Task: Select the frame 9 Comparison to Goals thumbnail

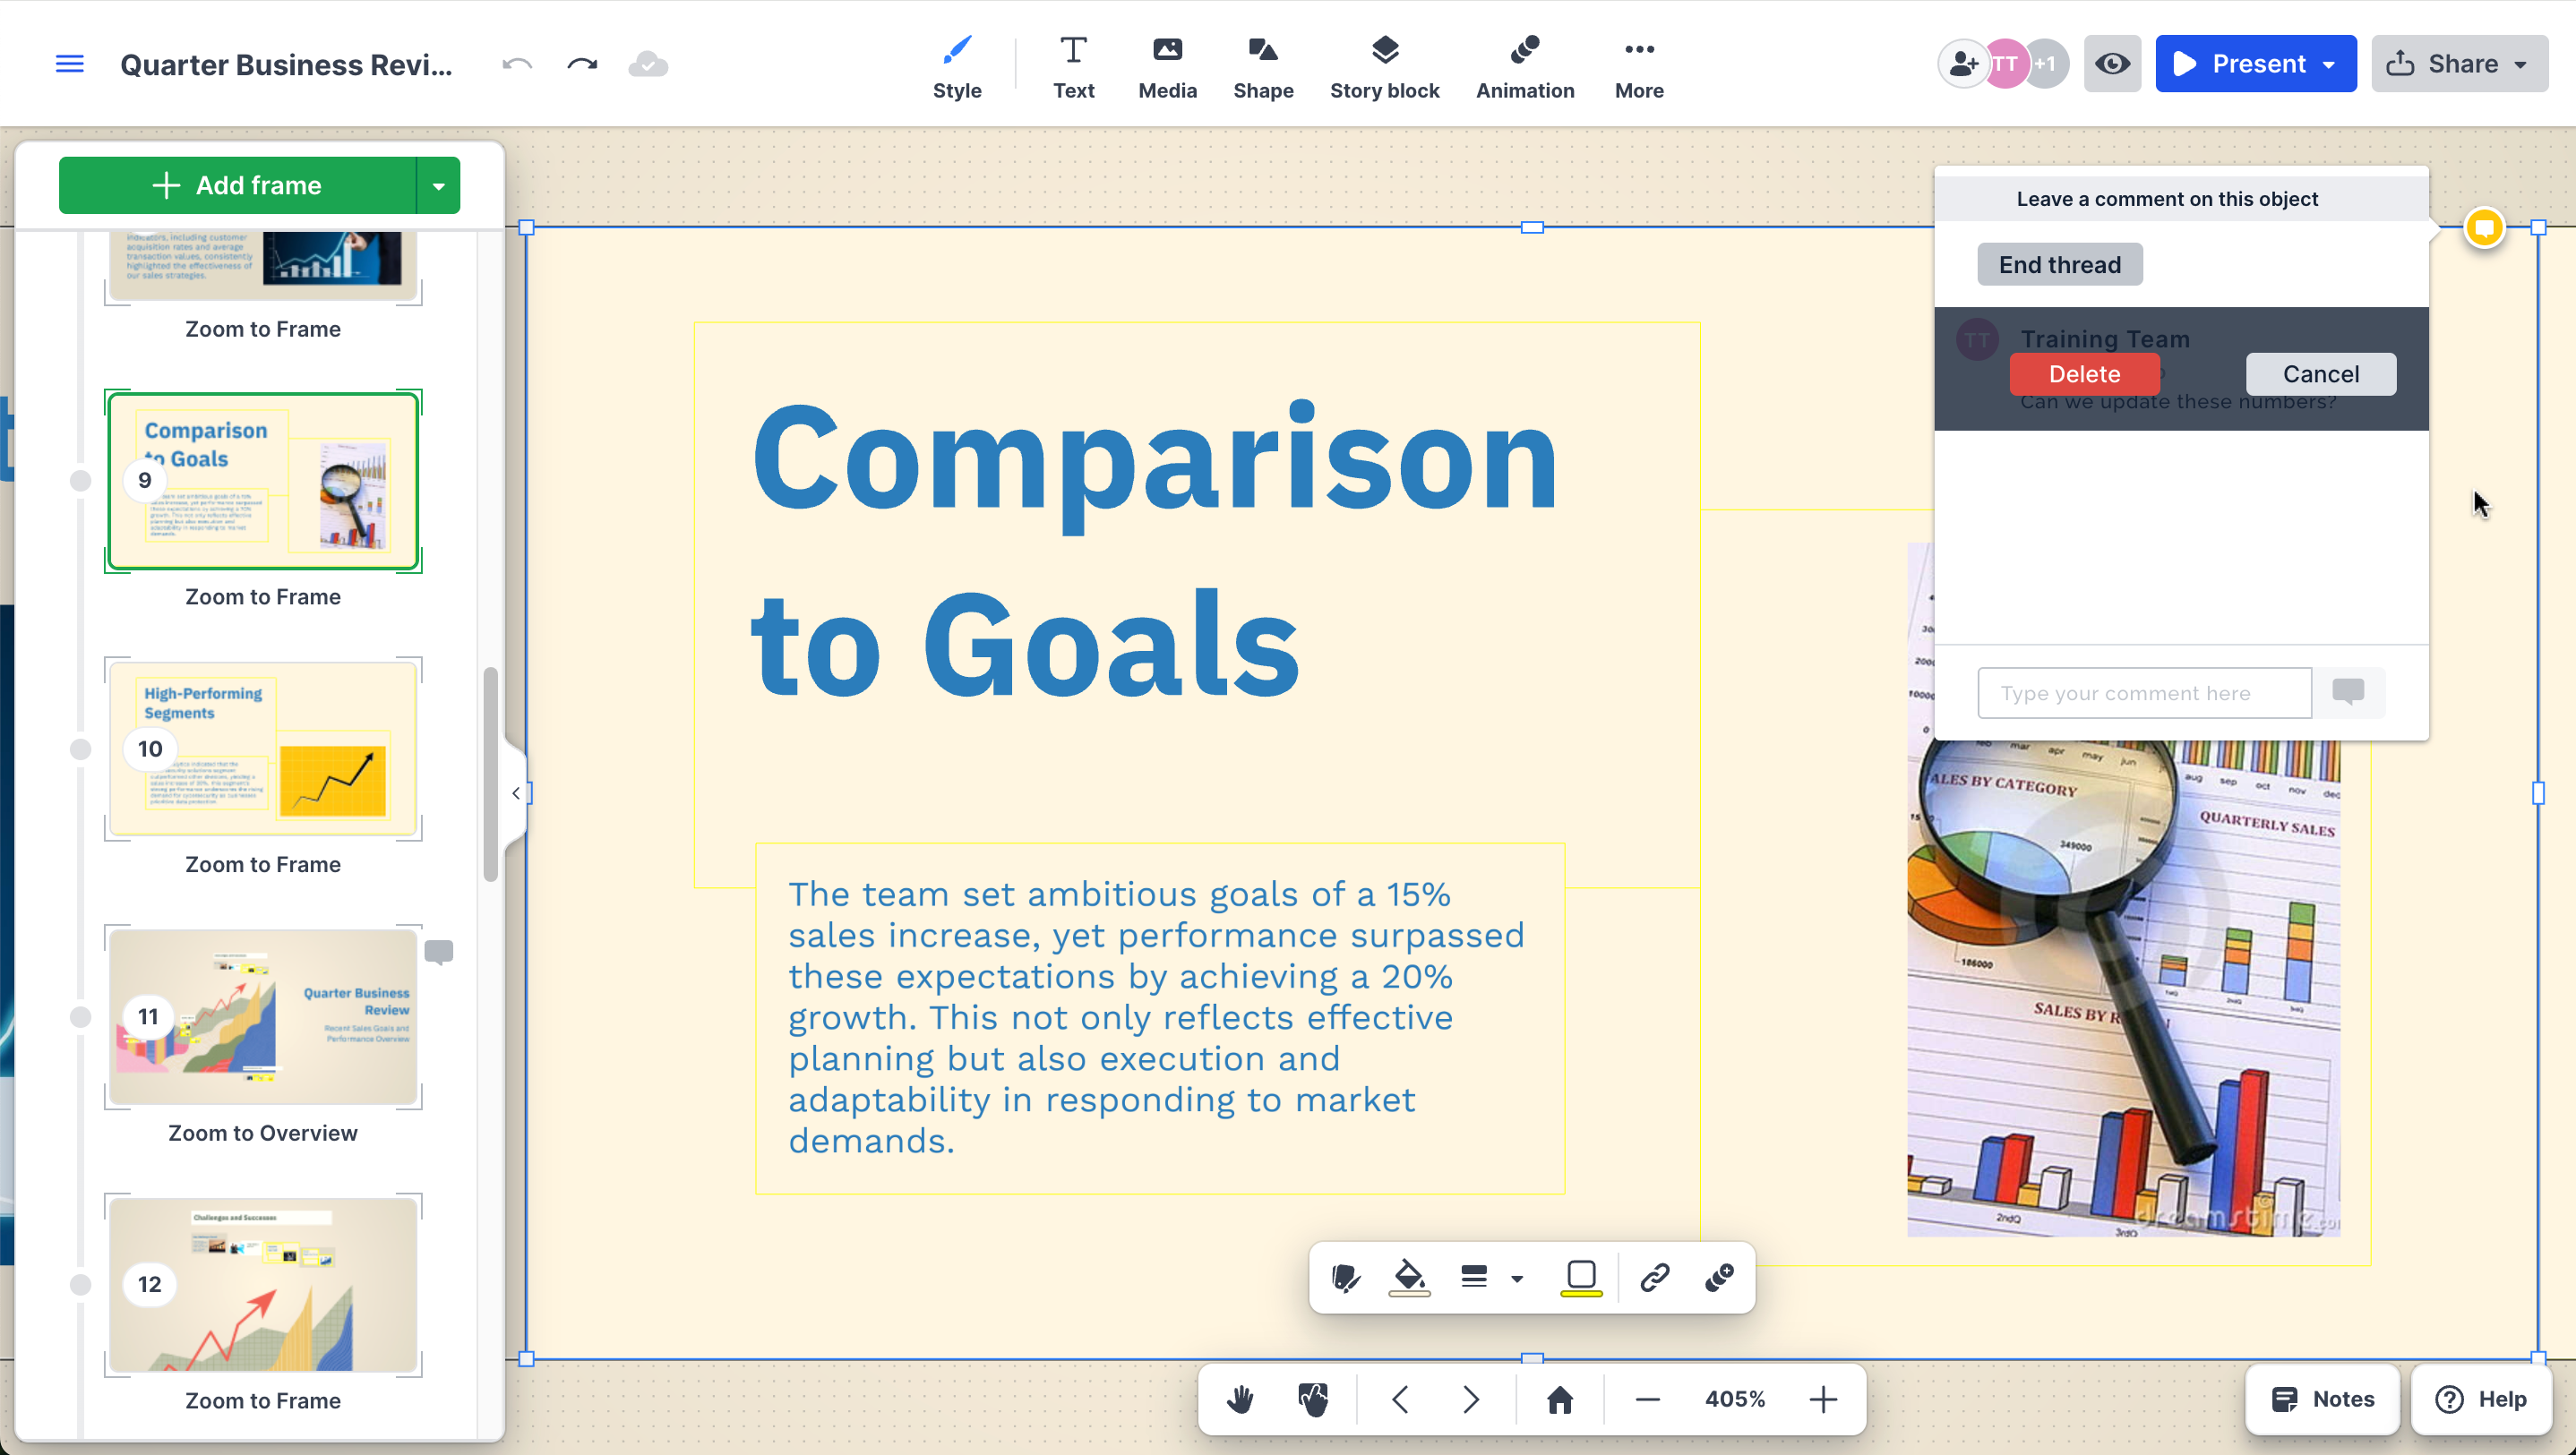Action: click(263, 481)
